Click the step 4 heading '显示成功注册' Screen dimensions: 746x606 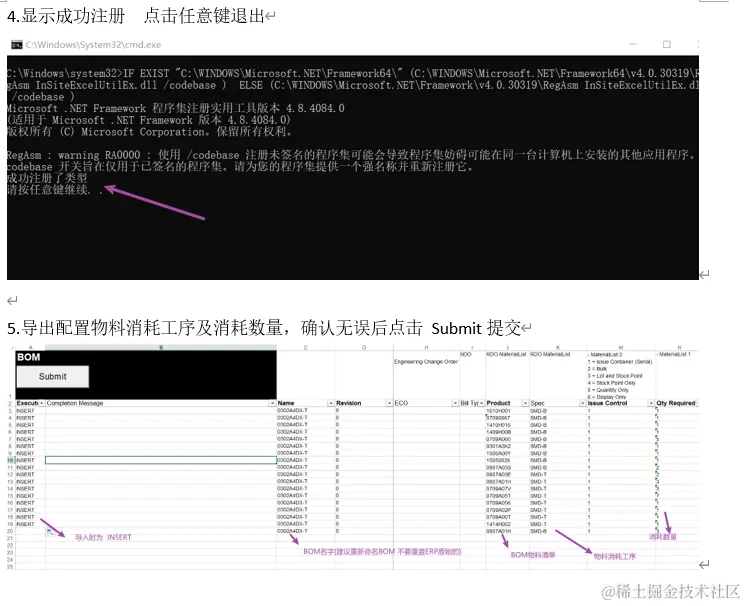pyautogui.click(x=73, y=16)
